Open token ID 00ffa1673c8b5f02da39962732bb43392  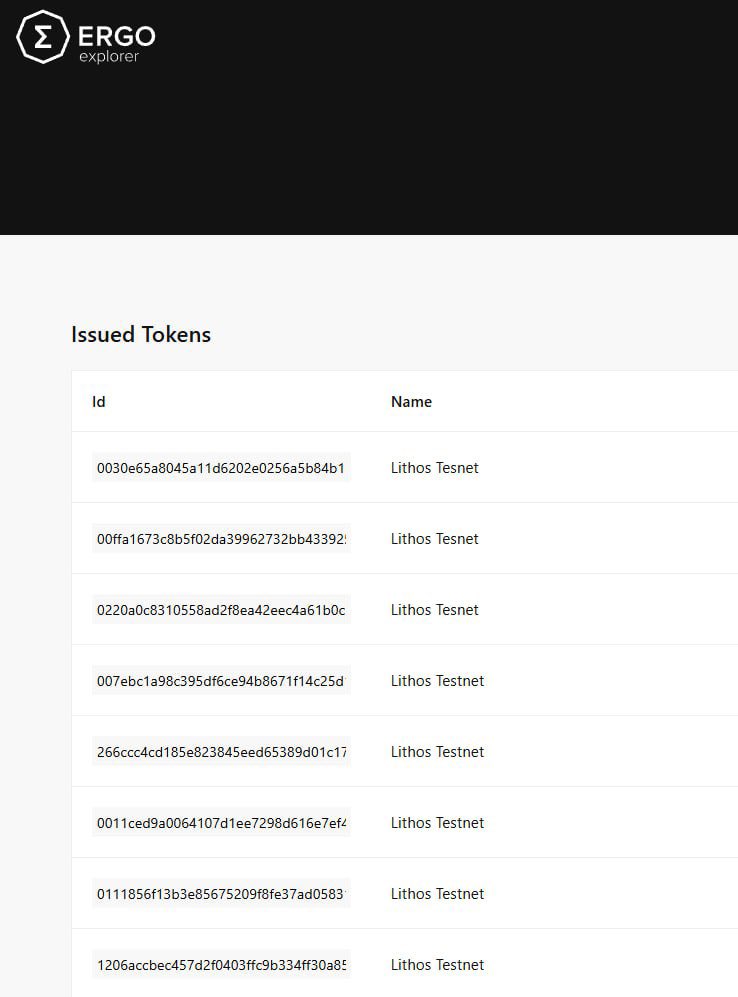[221, 539]
